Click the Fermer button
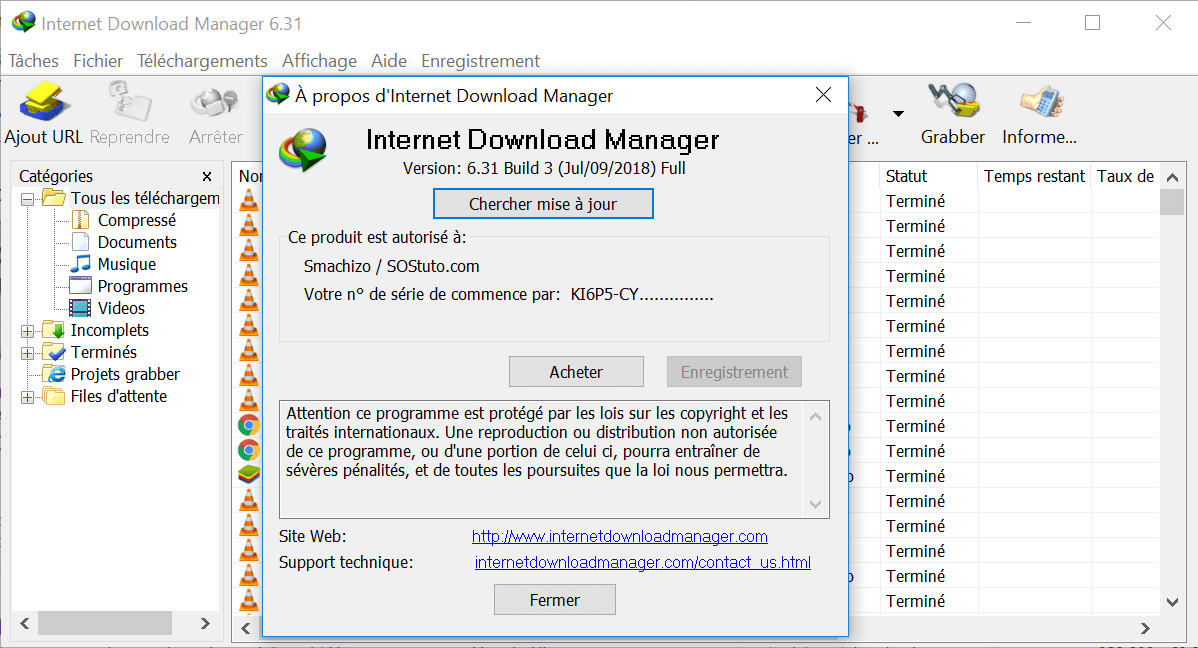This screenshot has height=648, width=1198. pyautogui.click(x=555, y=600)
